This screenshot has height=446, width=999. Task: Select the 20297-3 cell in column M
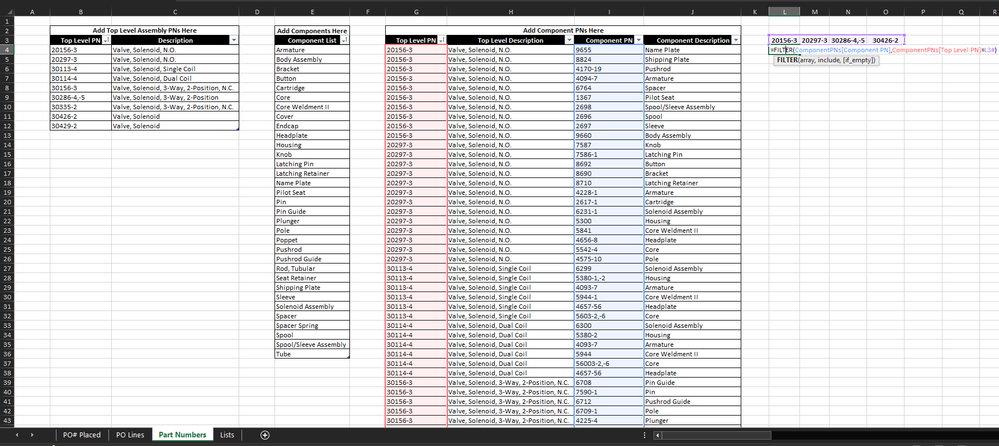pos(814,40)
